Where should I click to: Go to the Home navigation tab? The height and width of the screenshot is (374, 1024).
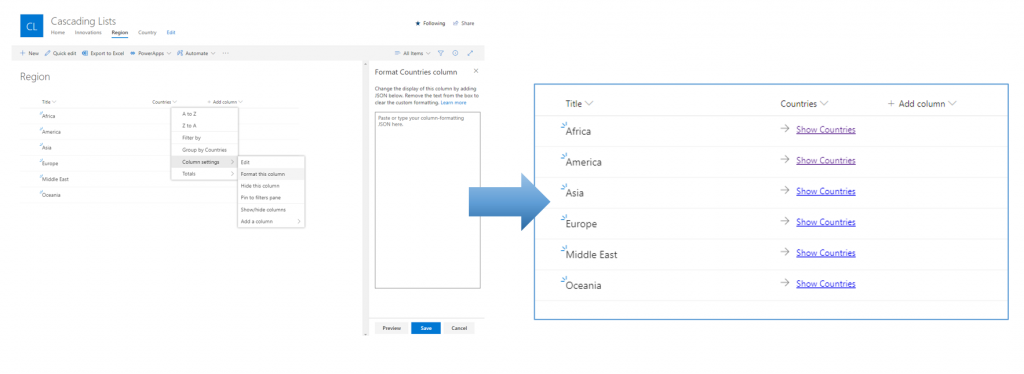[x=58, y=33]
